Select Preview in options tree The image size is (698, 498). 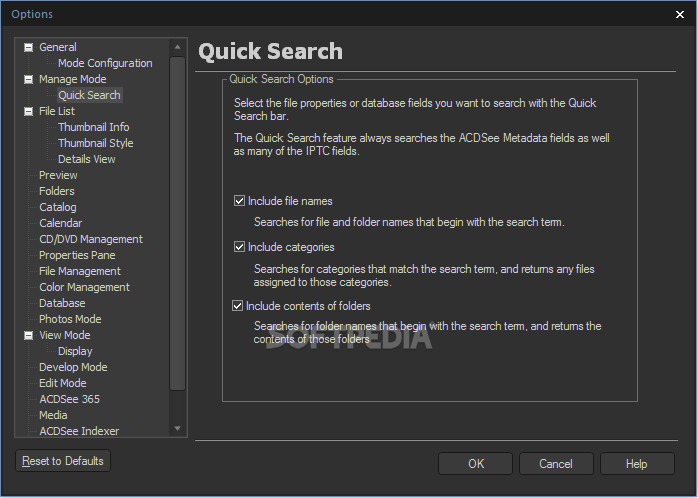point(58,175)
